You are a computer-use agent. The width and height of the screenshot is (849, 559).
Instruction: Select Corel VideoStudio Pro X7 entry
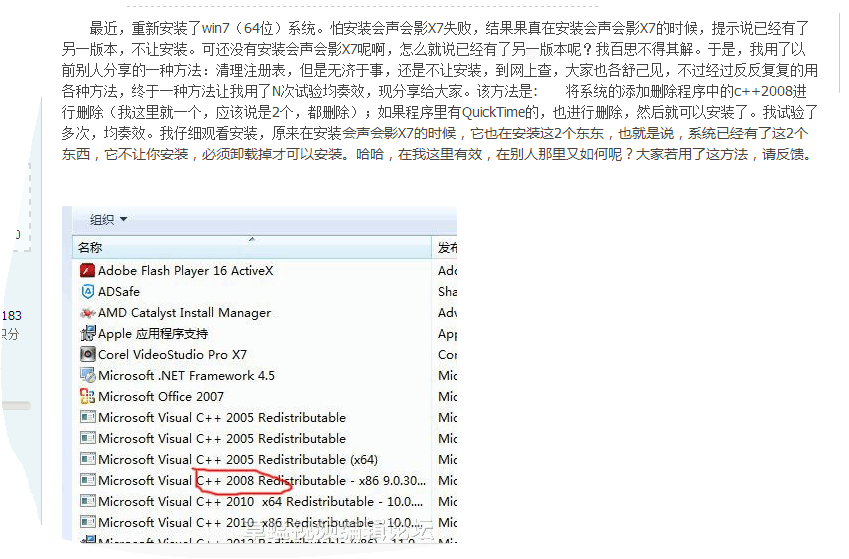(x=172, y=355)
